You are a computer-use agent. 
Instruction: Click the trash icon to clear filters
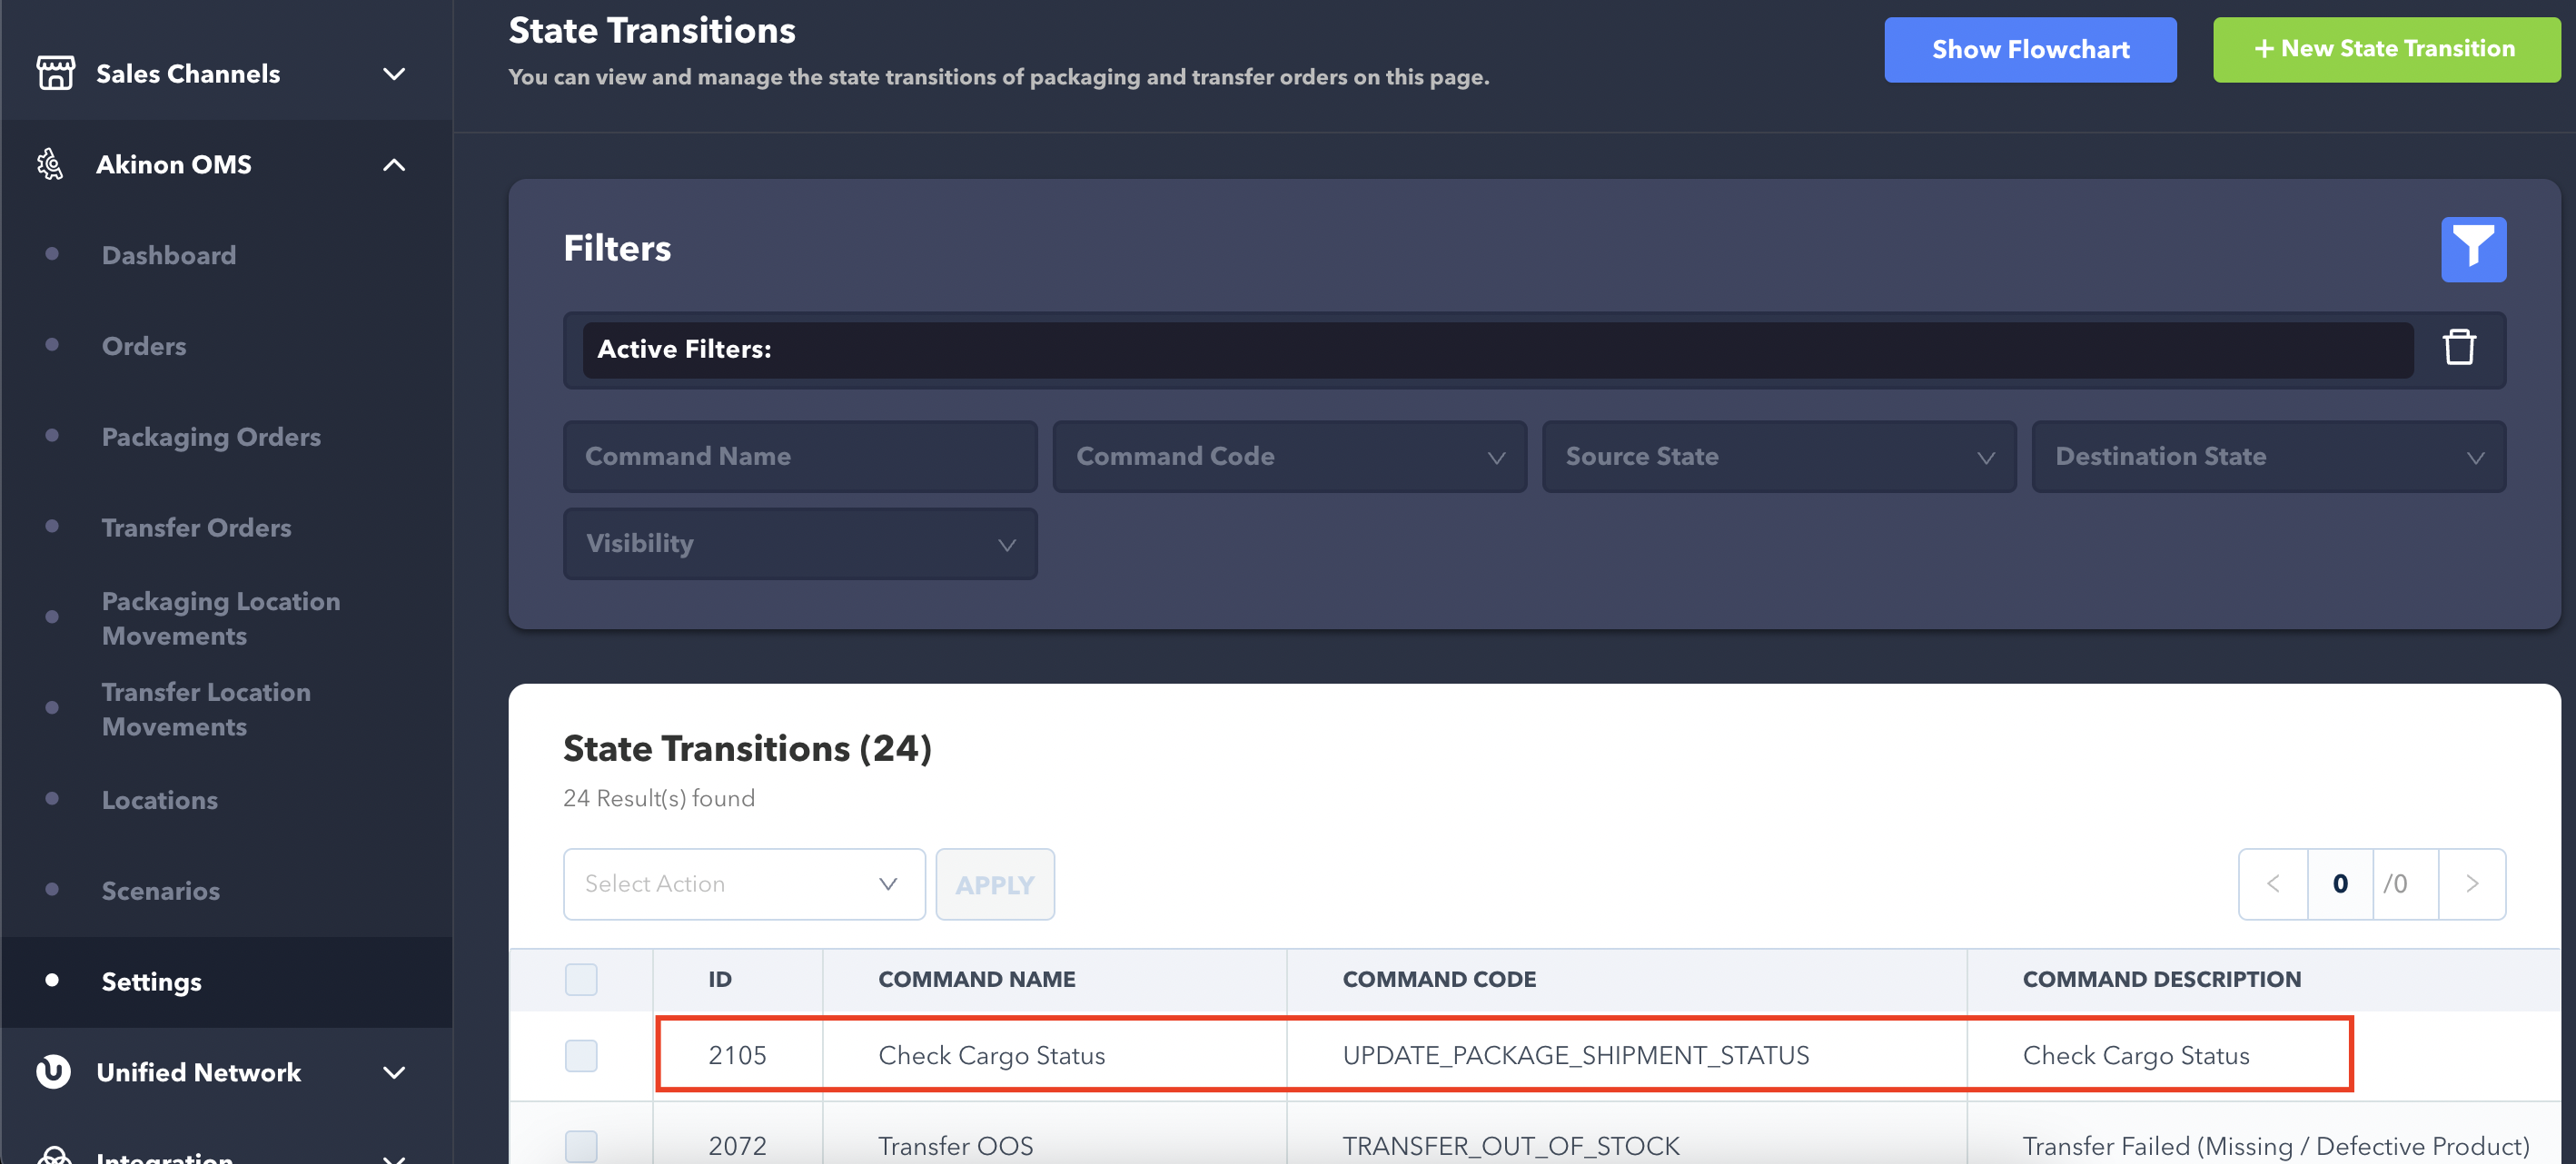(2458, 348)
